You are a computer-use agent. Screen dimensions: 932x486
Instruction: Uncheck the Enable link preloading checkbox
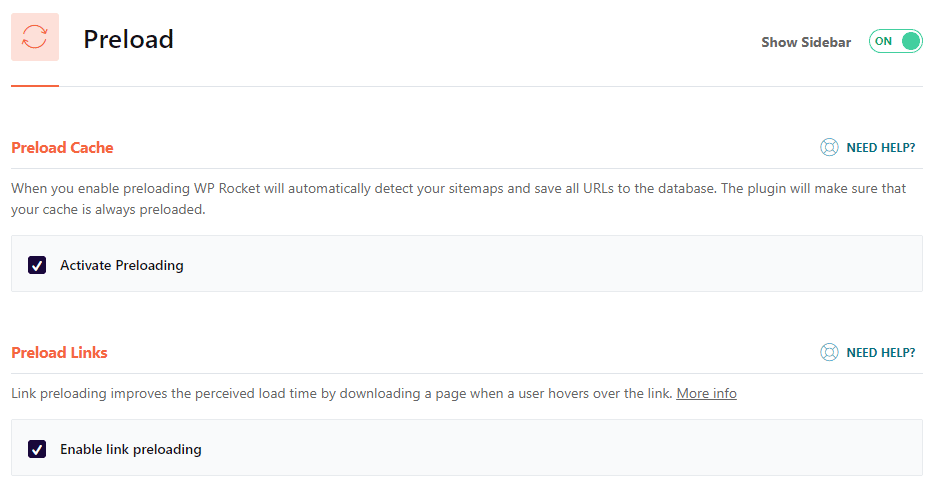point(37,449)
